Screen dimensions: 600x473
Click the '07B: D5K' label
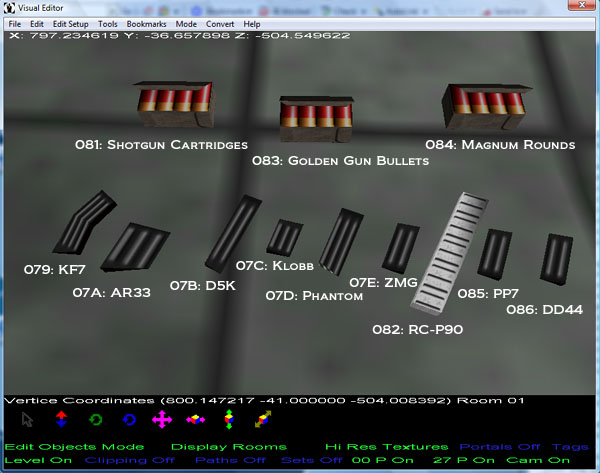[x=202, y=286]
